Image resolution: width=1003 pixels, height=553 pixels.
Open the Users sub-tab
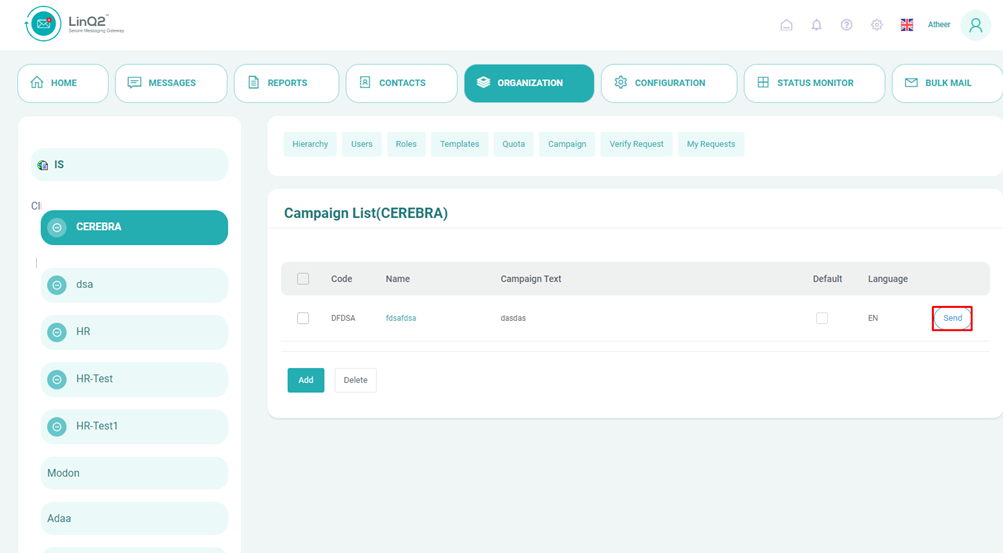point(361,144)
